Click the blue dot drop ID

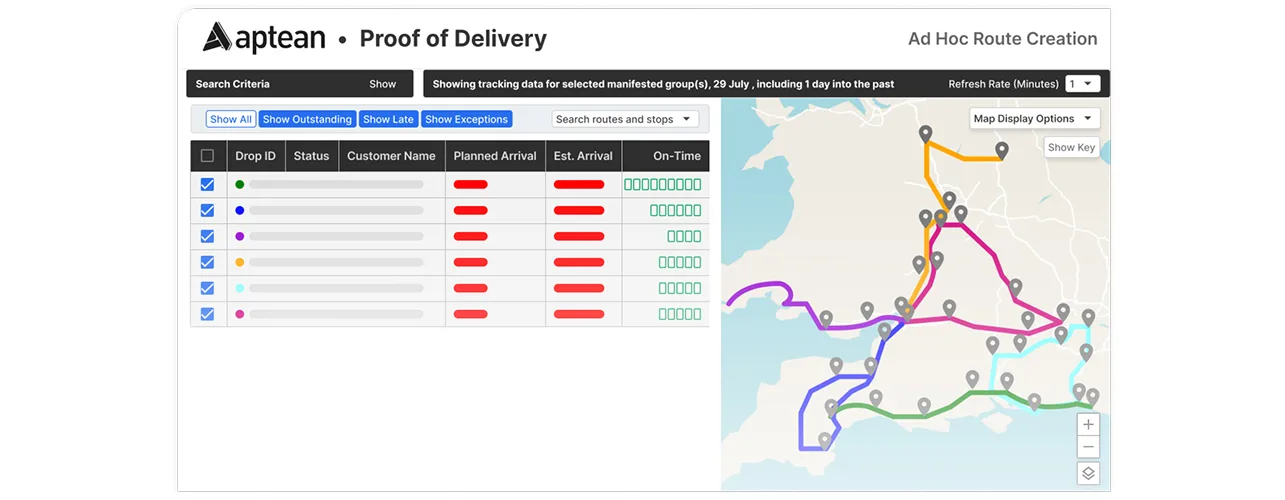click(239, 210)
